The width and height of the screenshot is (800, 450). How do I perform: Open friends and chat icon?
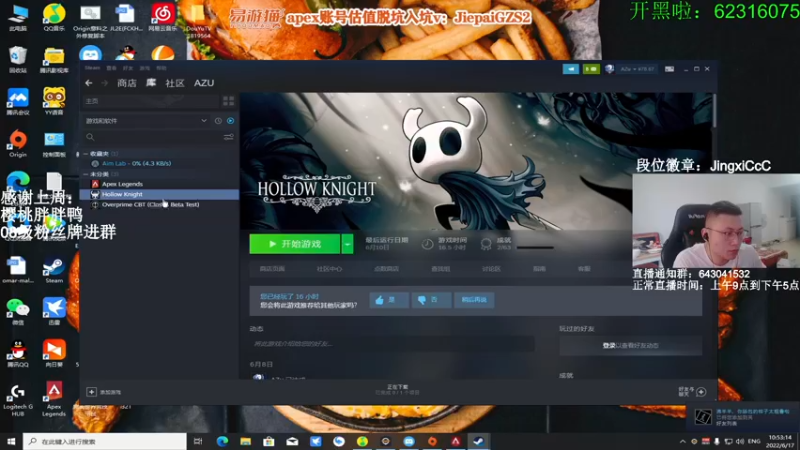(701, 392)
